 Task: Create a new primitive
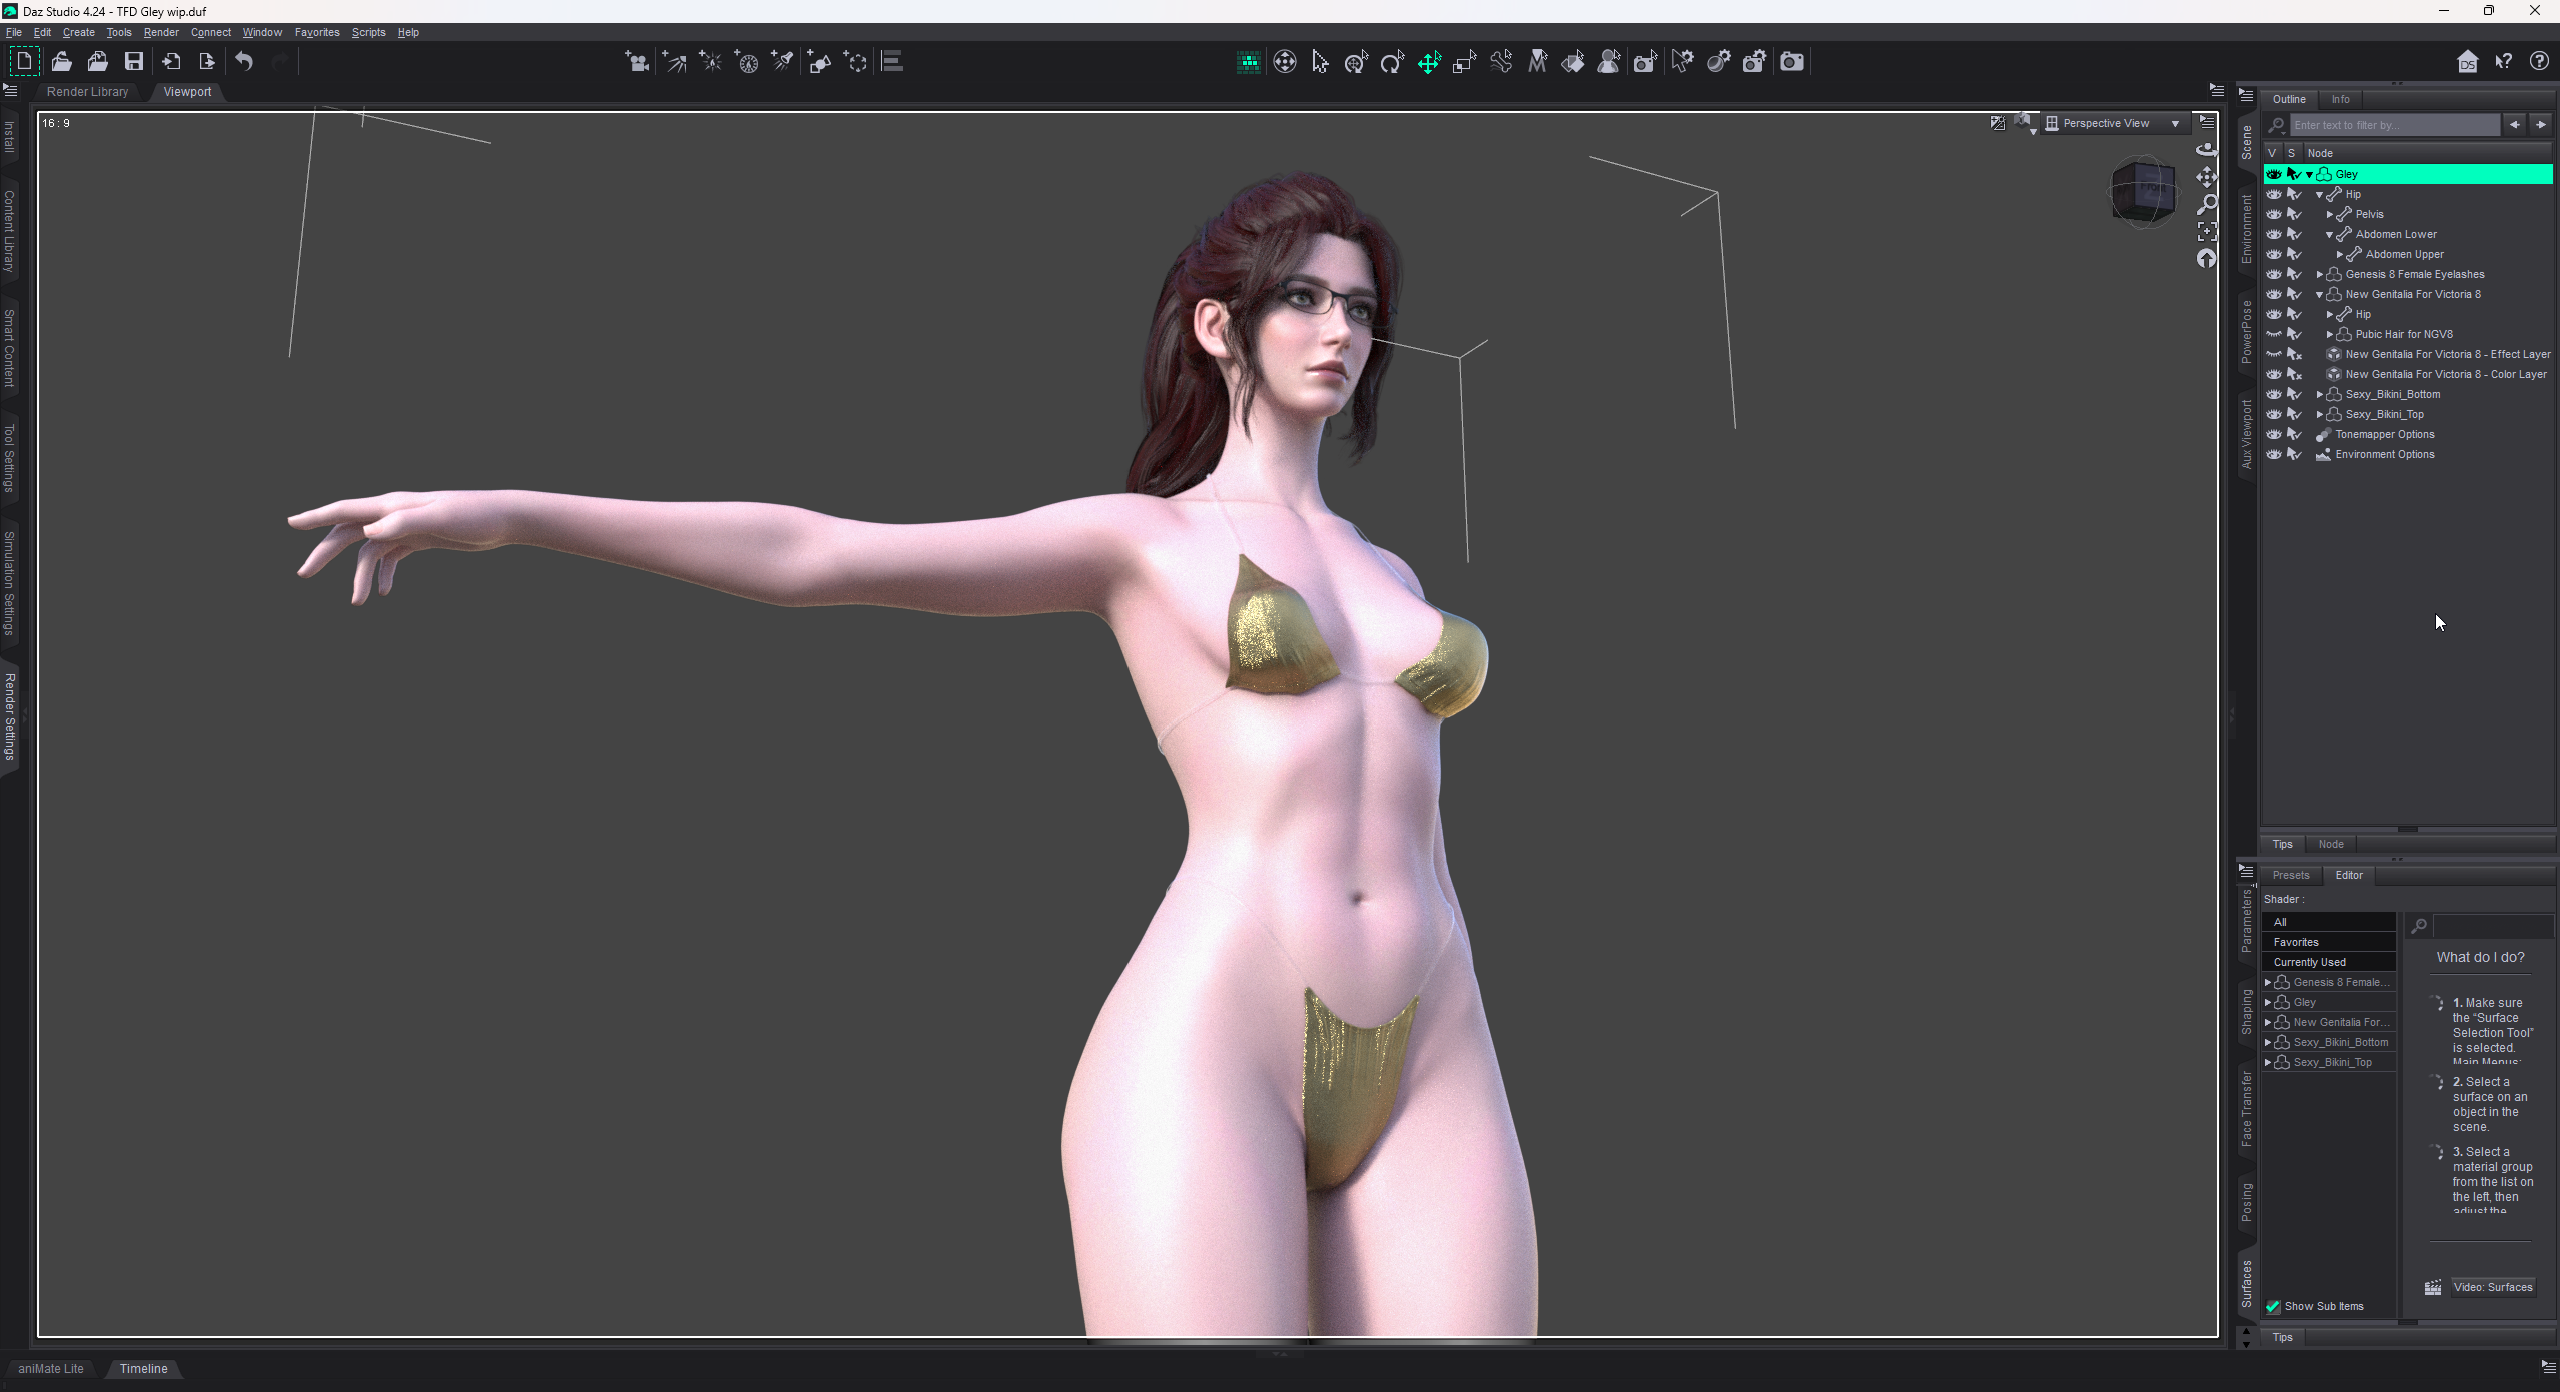pos(820,62)
